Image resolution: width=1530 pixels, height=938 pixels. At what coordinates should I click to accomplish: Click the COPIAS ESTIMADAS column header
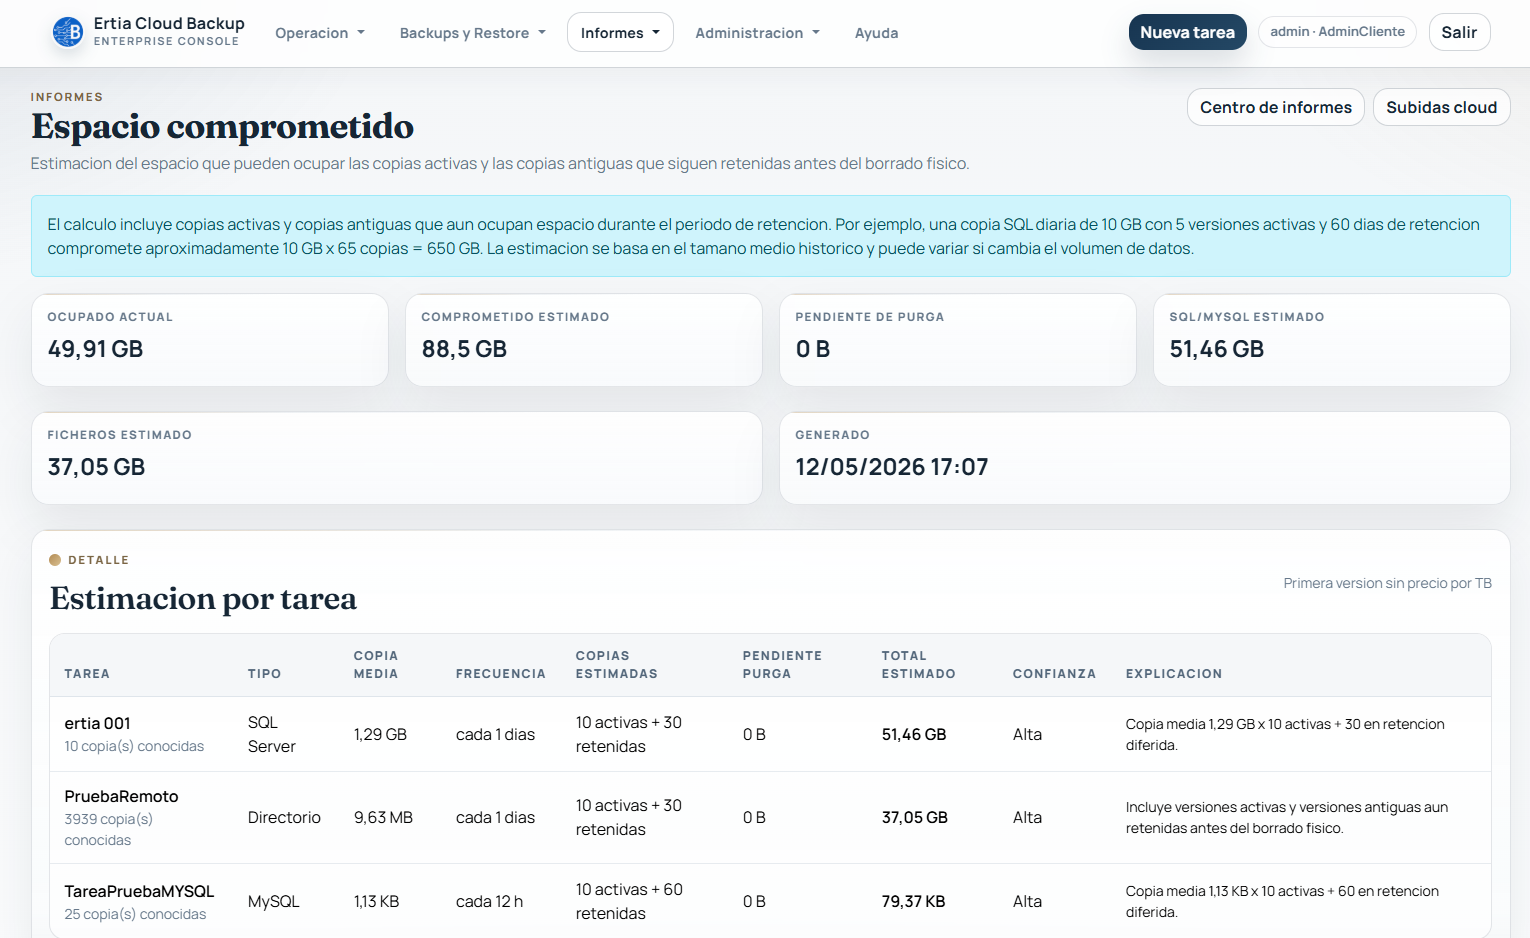(616, 665)
